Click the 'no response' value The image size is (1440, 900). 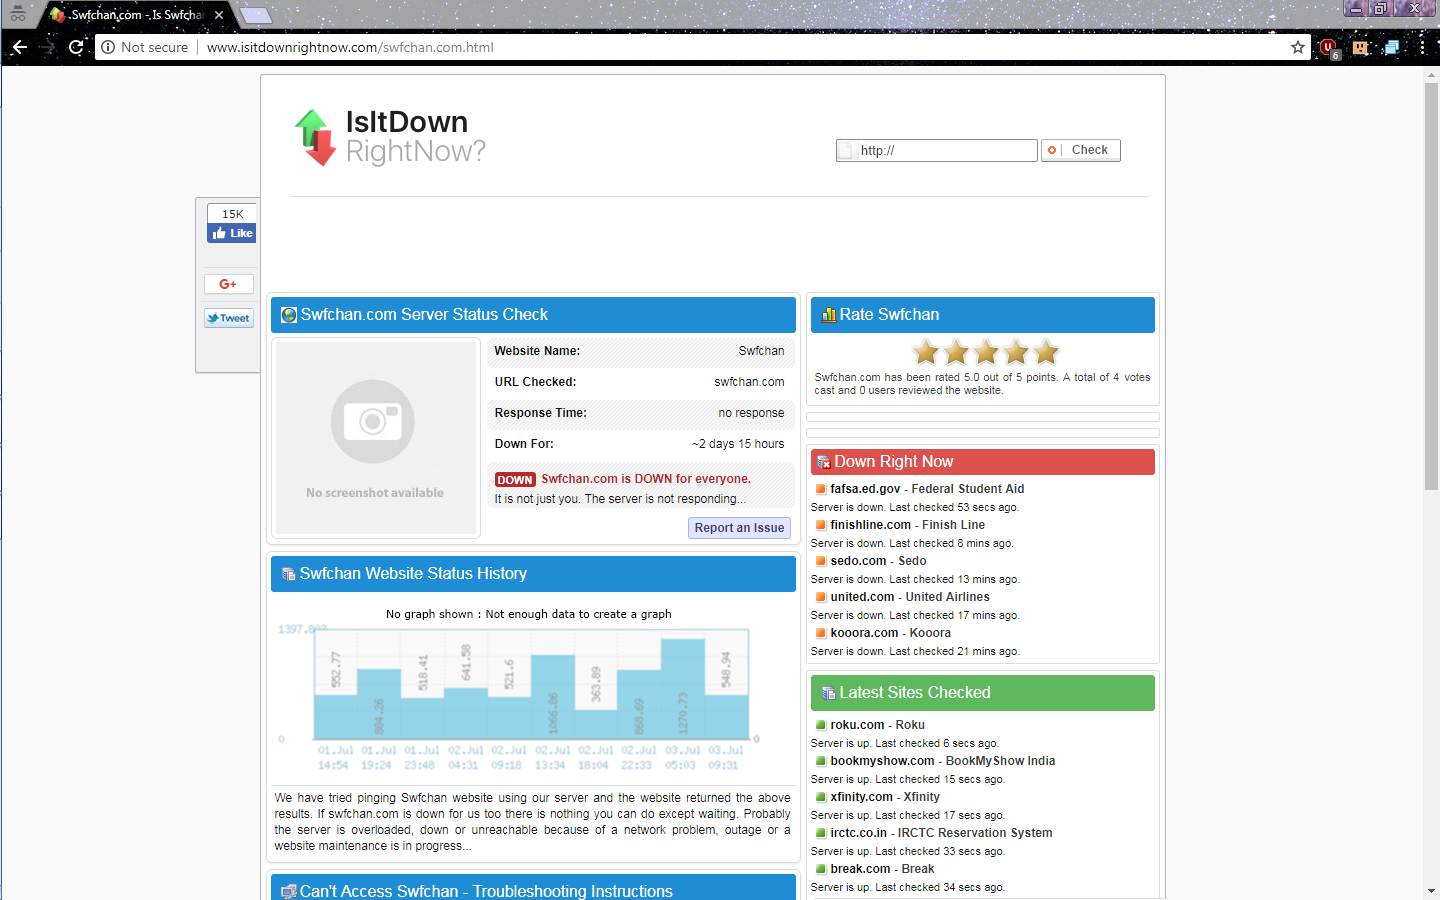(751, 413)
